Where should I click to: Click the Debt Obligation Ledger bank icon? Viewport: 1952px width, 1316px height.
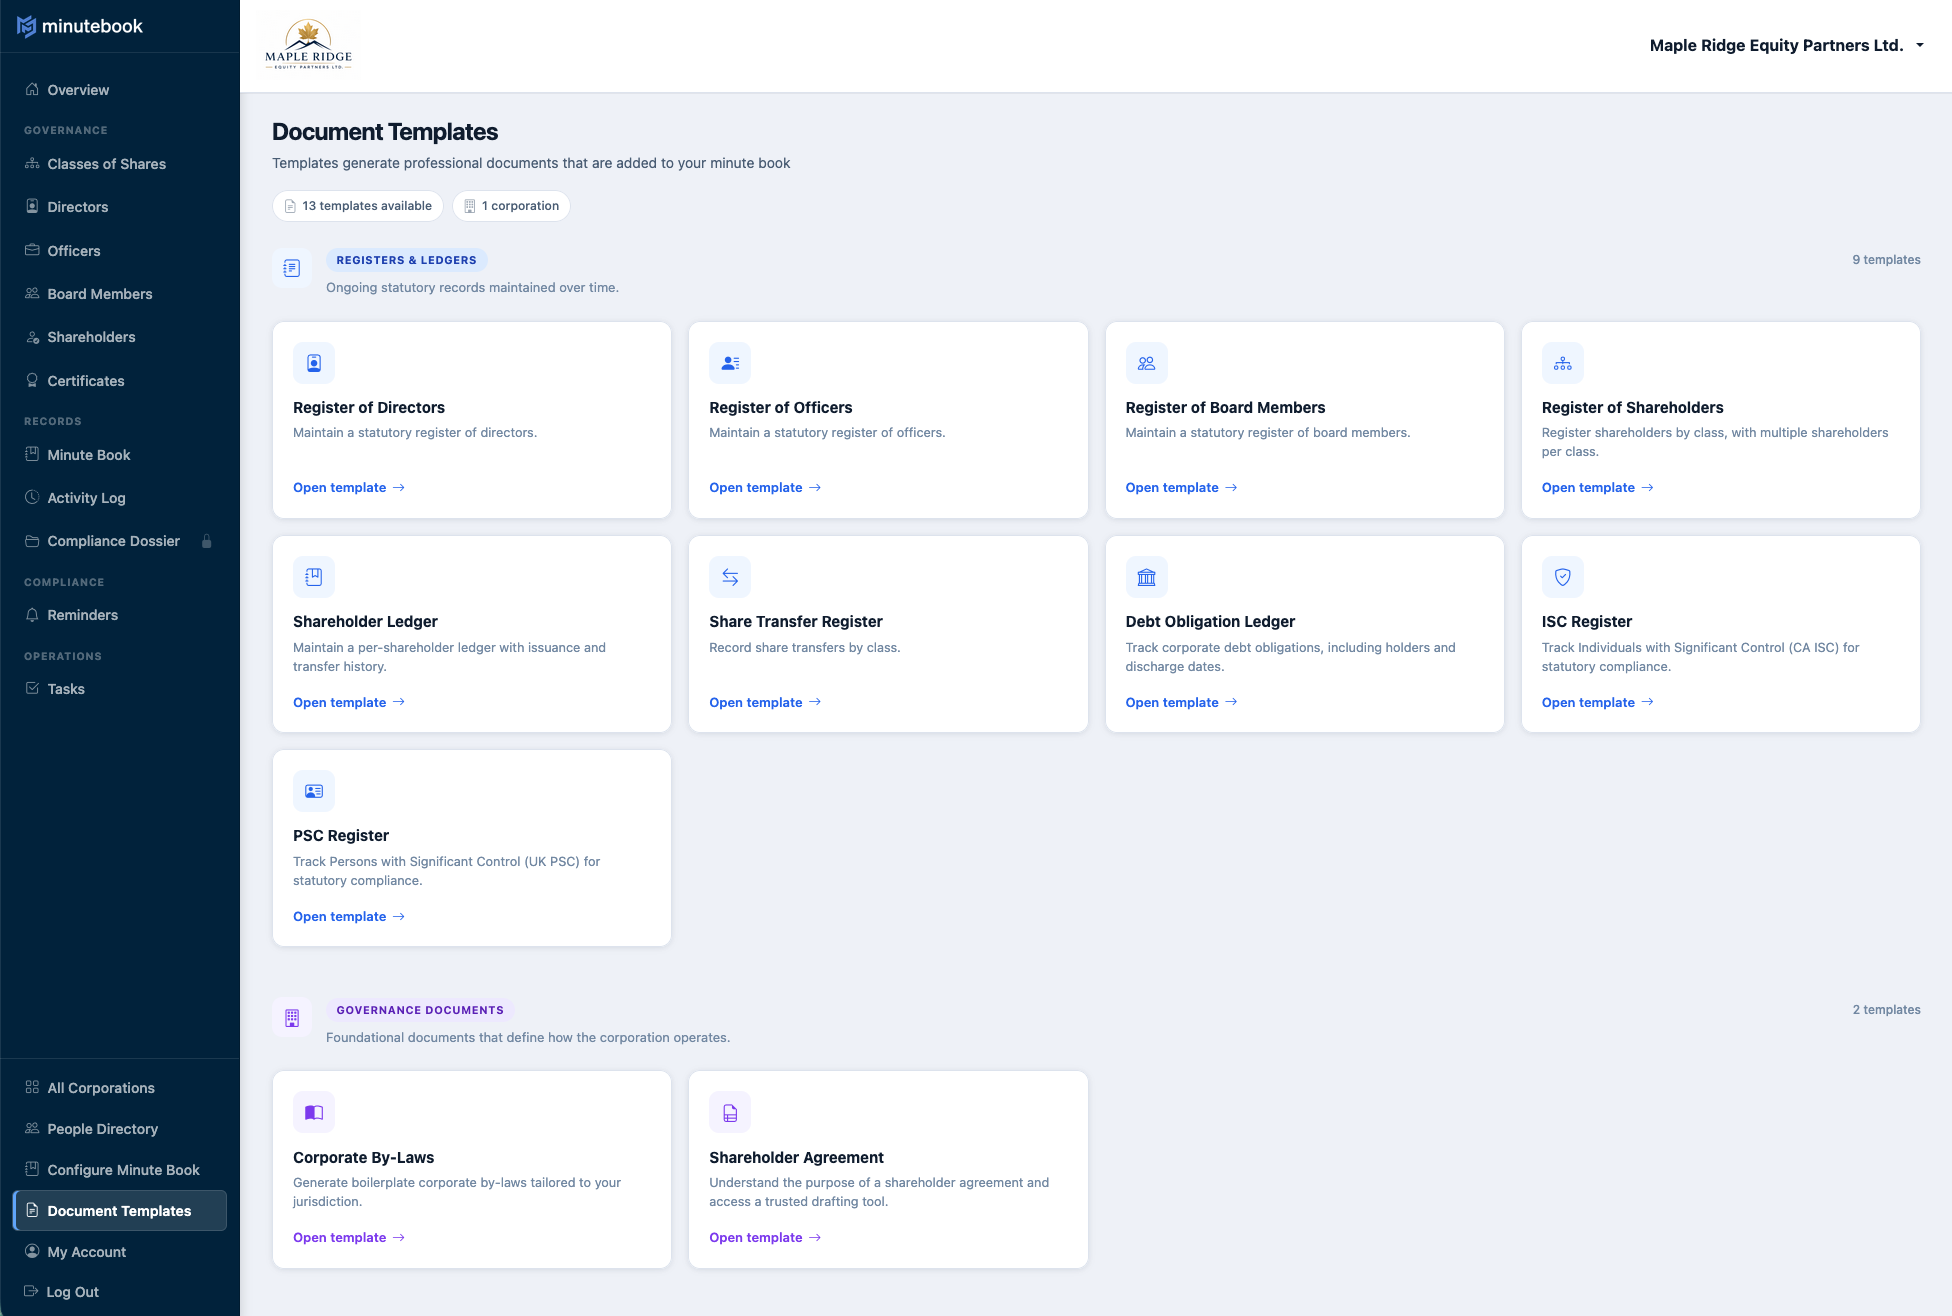point(1146,576)
